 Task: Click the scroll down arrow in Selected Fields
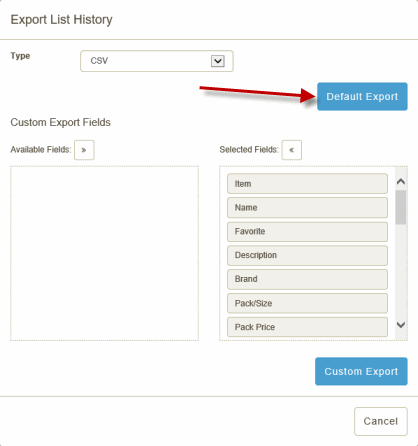point(401,325)
